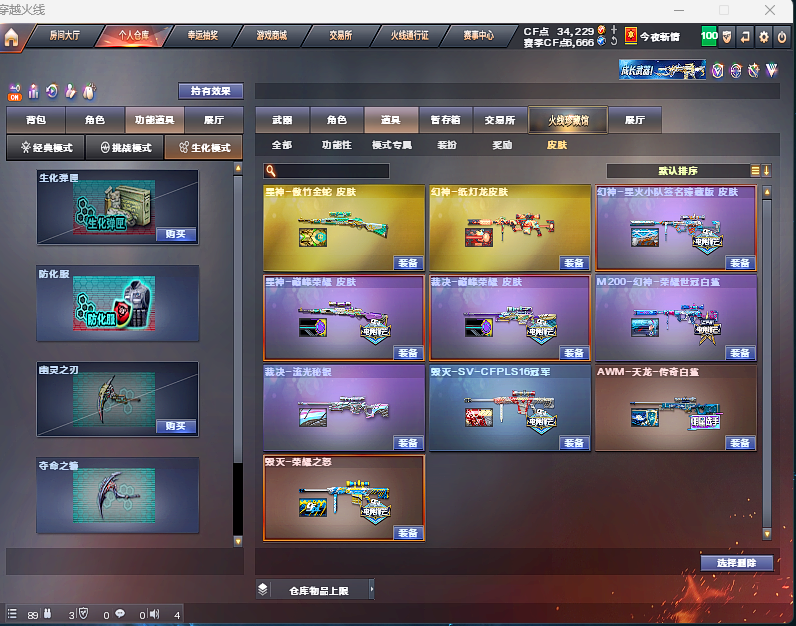Click the friends icon in status bar
Viewport: 796px width, 626px height.
click(47, 614)
